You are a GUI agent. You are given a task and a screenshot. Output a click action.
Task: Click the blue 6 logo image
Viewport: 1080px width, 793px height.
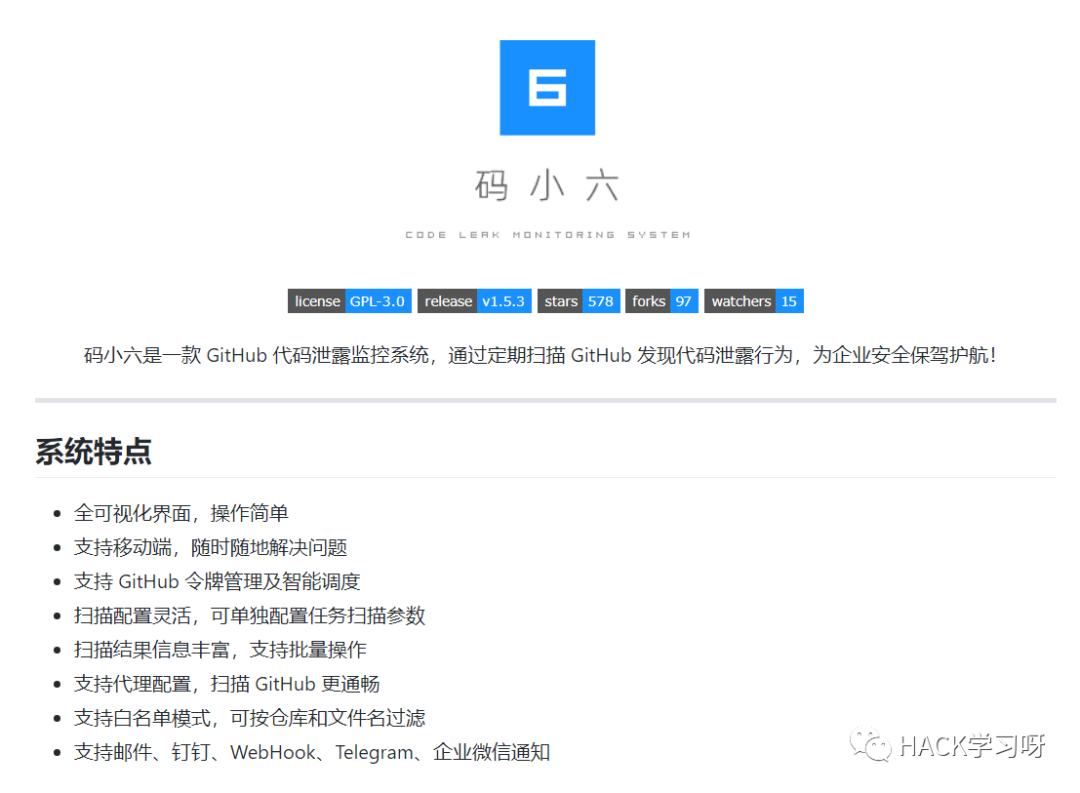(x=547, y=87)
